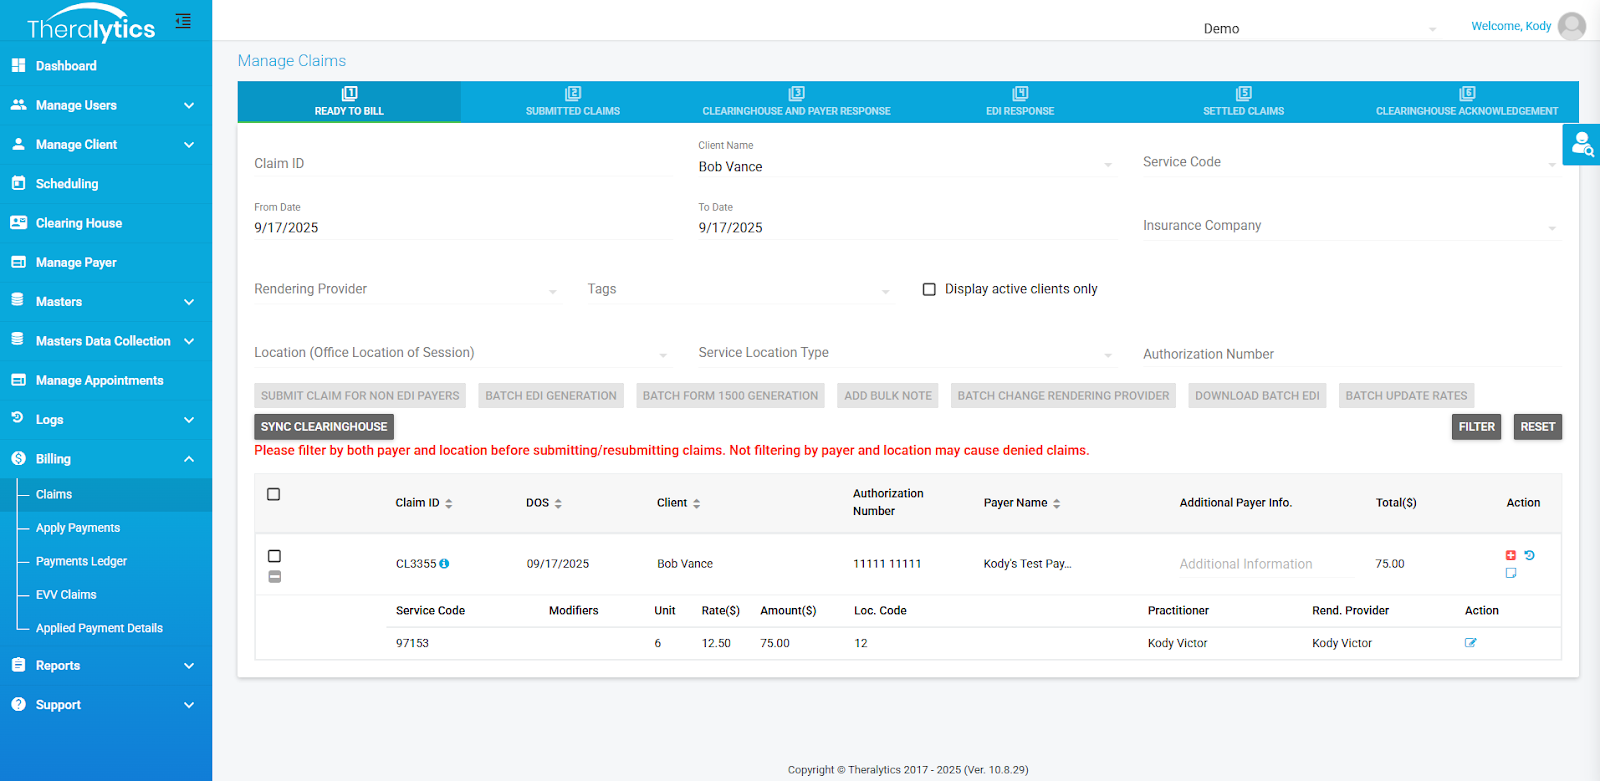
Task: Click Batch Form 1500 Generation button
Action: coord(730,396)
